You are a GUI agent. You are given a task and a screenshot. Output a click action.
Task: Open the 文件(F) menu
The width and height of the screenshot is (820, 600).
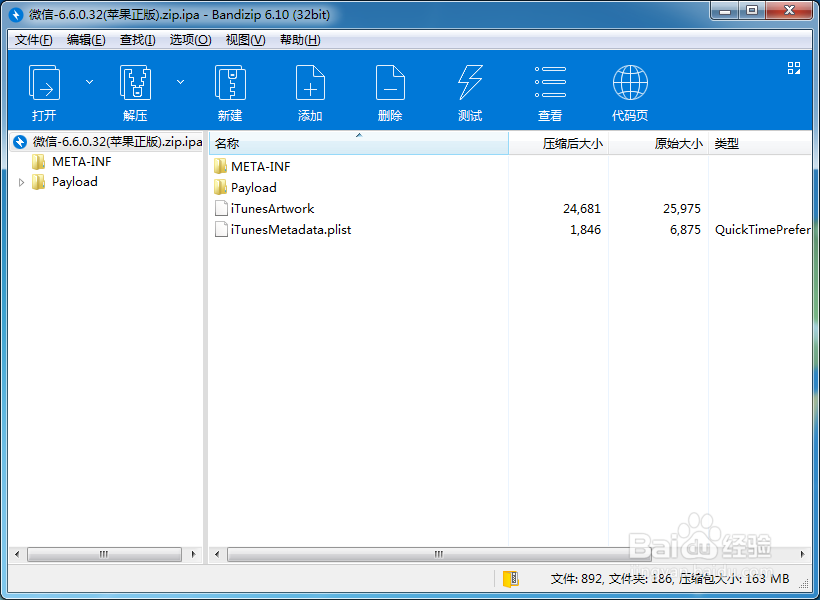point(33,40)
